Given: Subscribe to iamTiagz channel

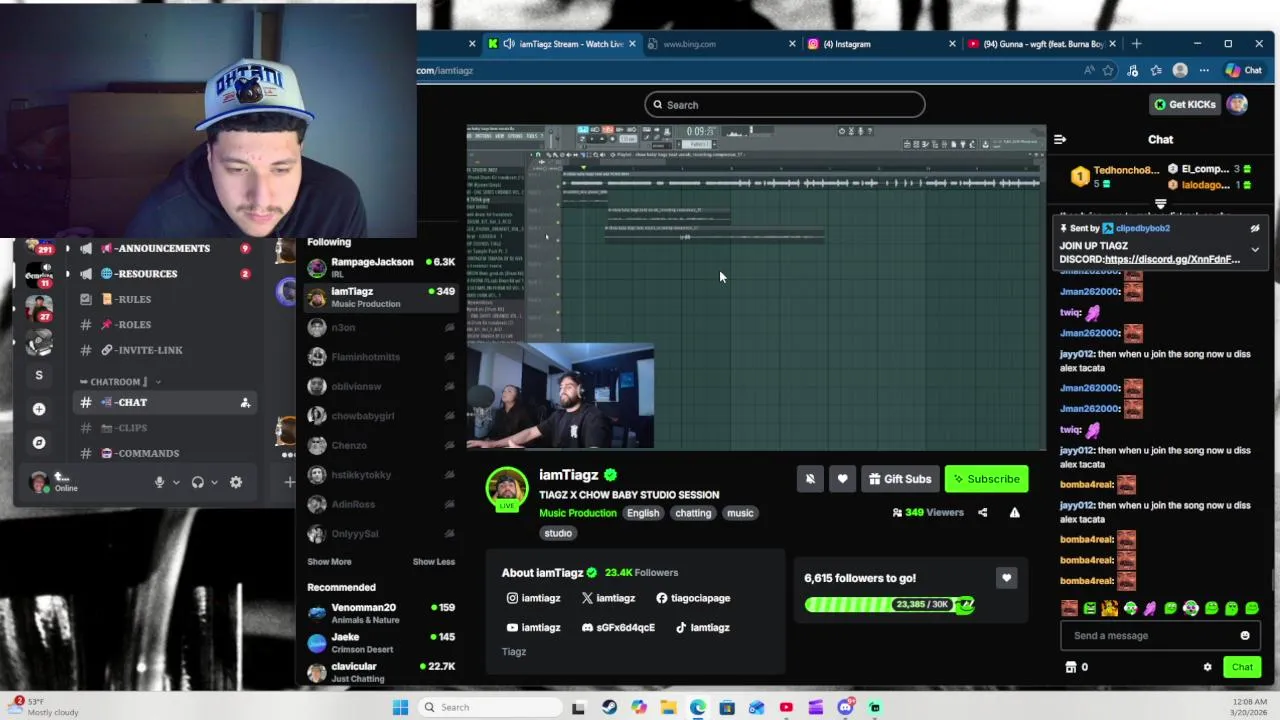Looking at the screenshot, I should [987, 479].
